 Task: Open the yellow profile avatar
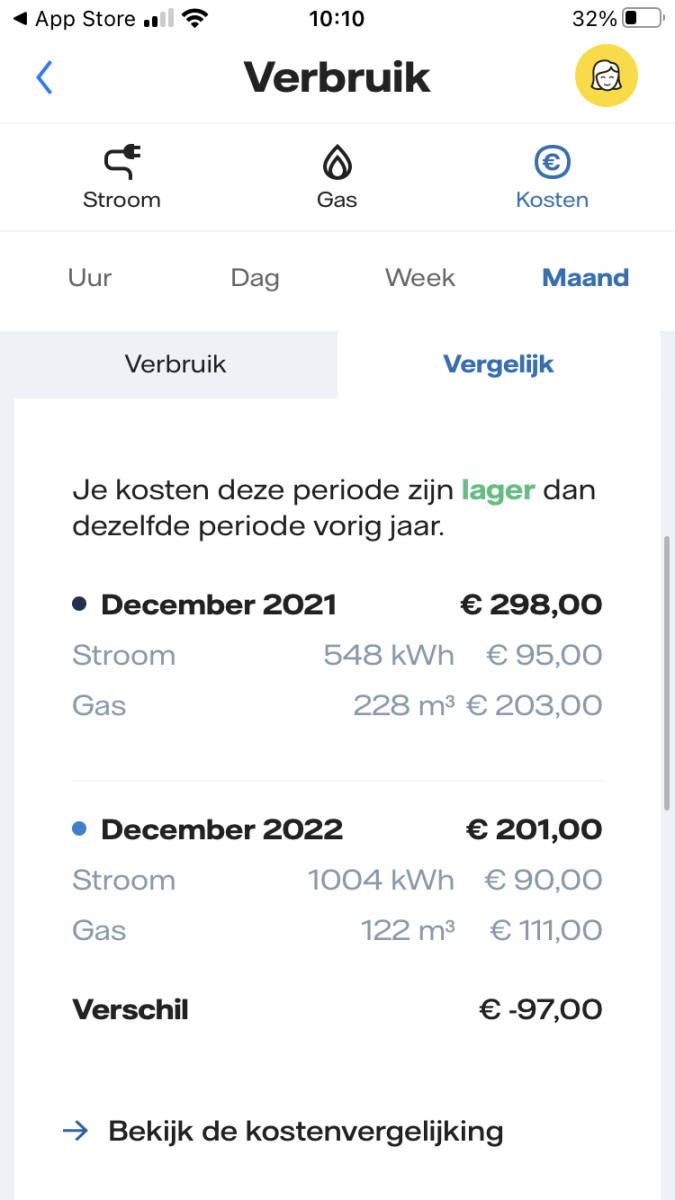tap(606, 76)
